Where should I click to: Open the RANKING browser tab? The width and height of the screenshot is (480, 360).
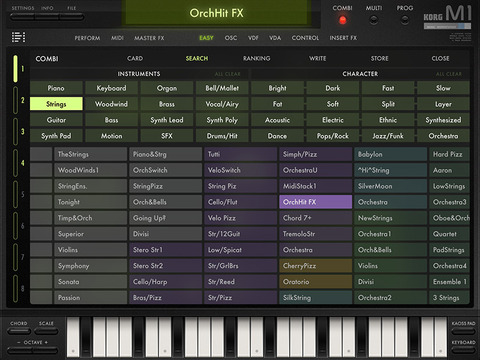click(x=257, y=58)
